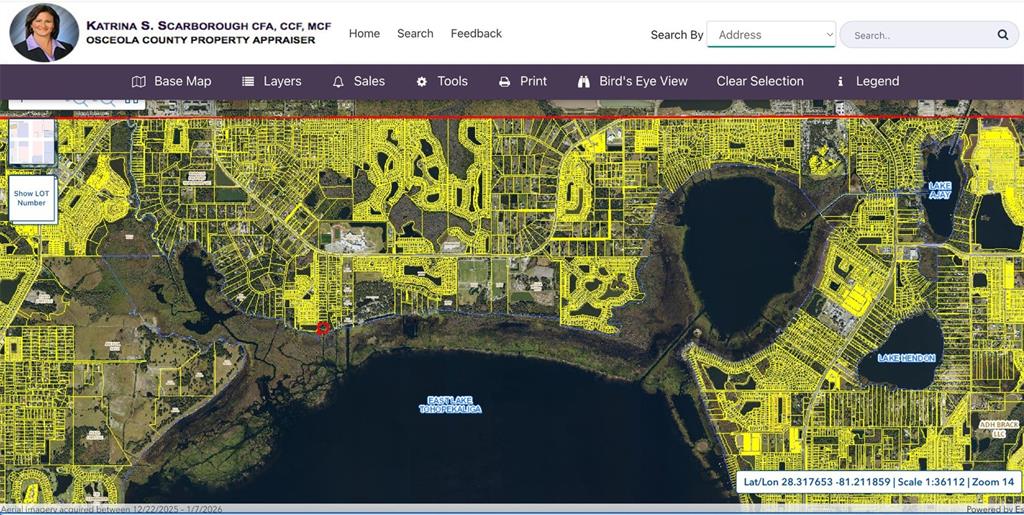Click the Layers list icon

click(248, 82)
